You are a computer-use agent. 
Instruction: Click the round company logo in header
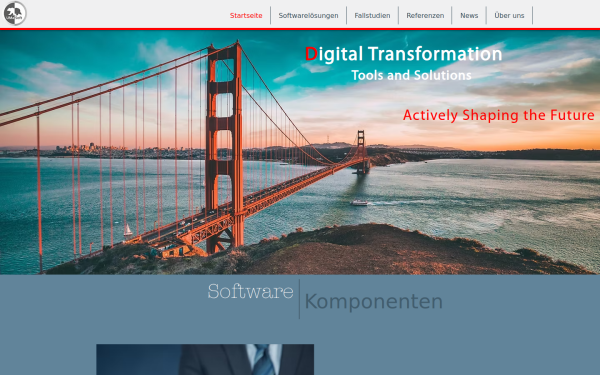click(x=15, y=13)
